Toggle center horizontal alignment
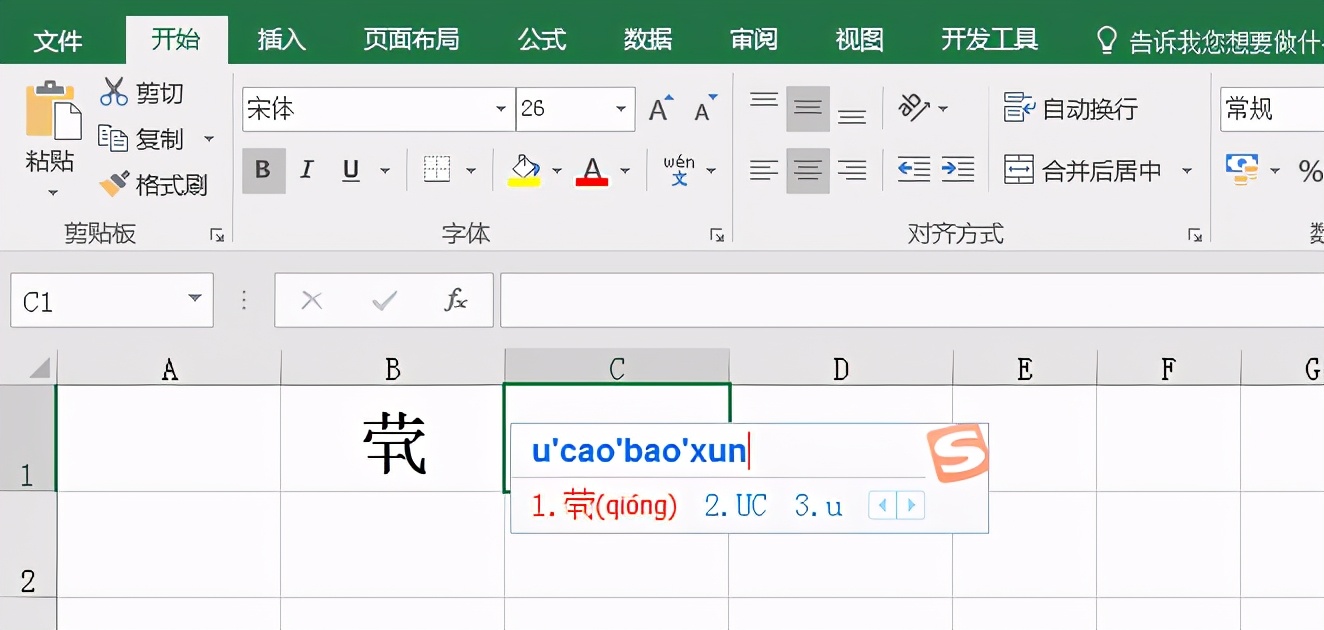1324x630 pixels. pos(808,170)
